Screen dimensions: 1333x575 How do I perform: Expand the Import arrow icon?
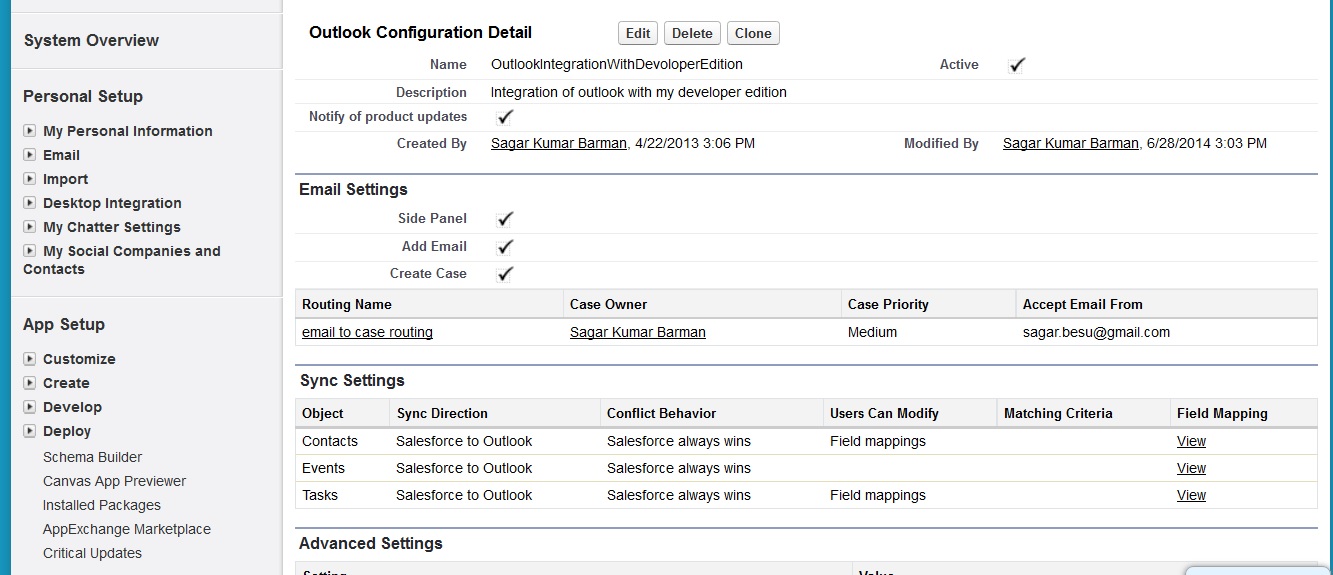pos(30,179)
